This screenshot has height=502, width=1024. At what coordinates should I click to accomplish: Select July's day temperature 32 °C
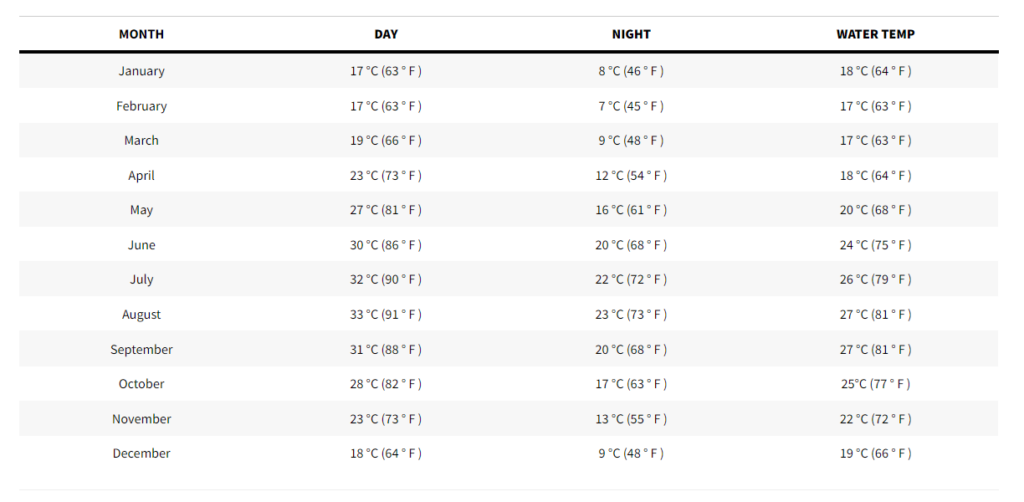point(386,280)
